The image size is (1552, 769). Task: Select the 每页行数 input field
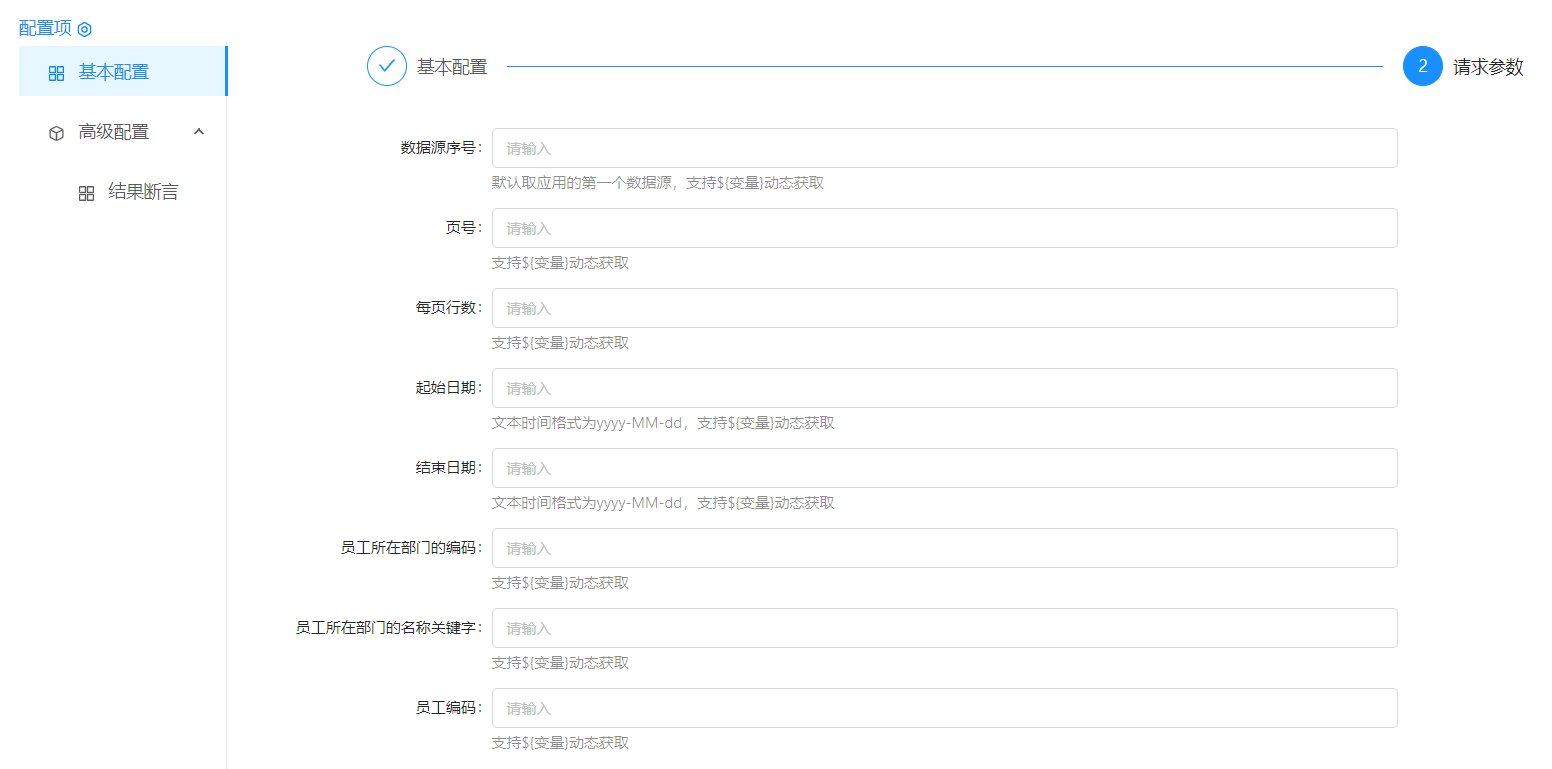point(944,308)
